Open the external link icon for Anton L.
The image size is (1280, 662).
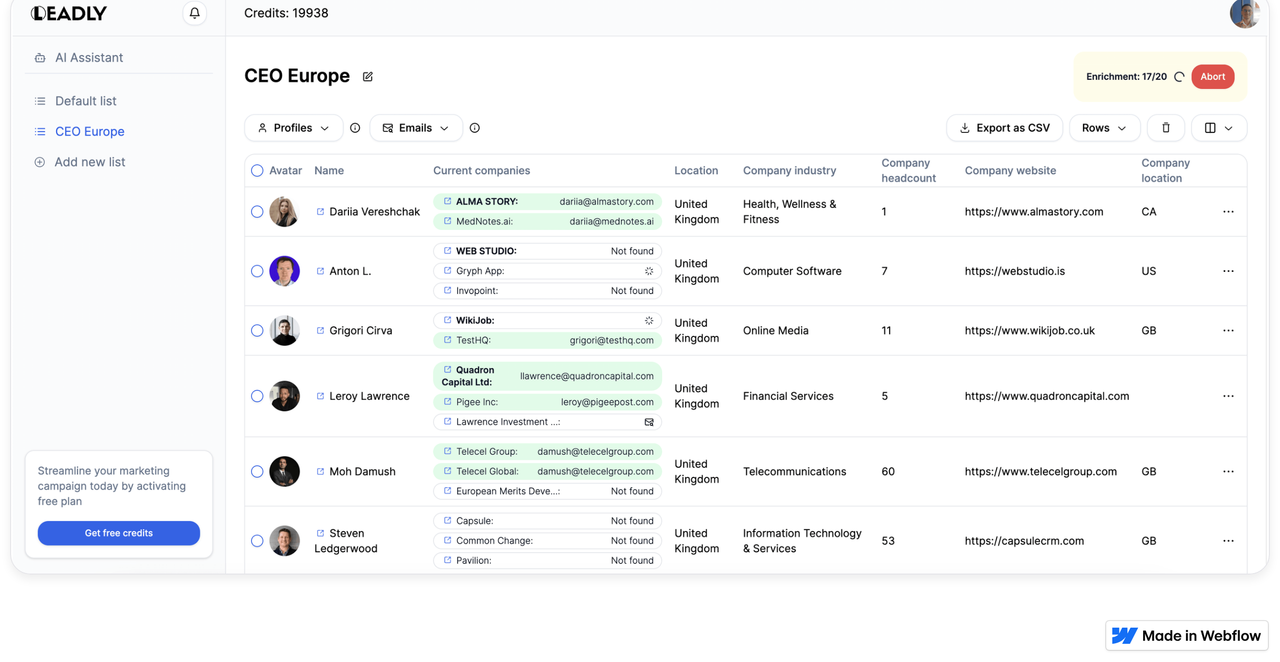coord(320,271)
